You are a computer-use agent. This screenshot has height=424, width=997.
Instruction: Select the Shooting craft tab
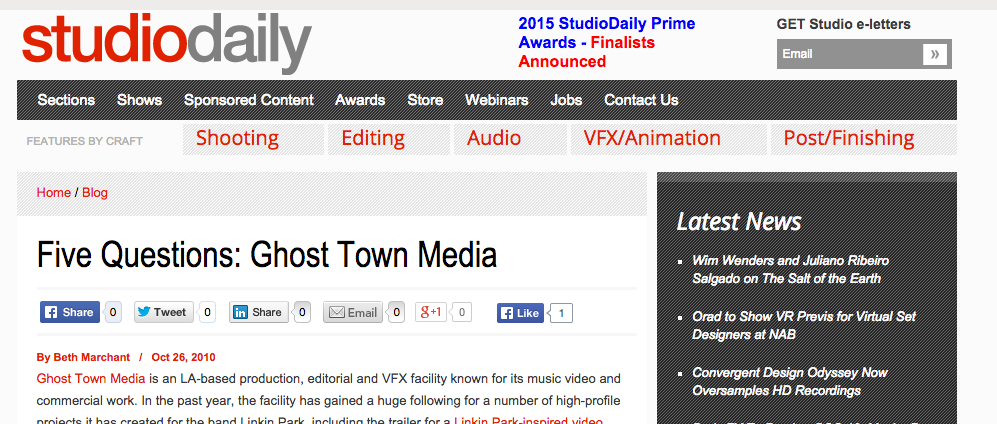(253, 139)
